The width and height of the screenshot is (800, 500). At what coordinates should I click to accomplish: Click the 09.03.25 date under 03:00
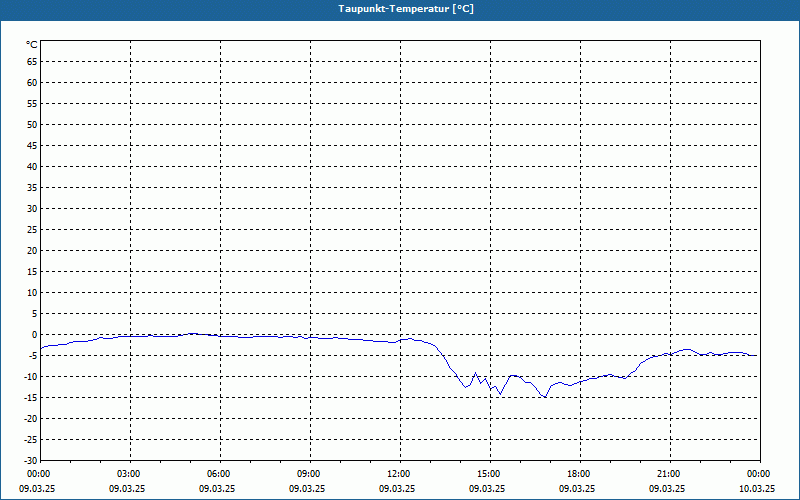tap(127, 489)
